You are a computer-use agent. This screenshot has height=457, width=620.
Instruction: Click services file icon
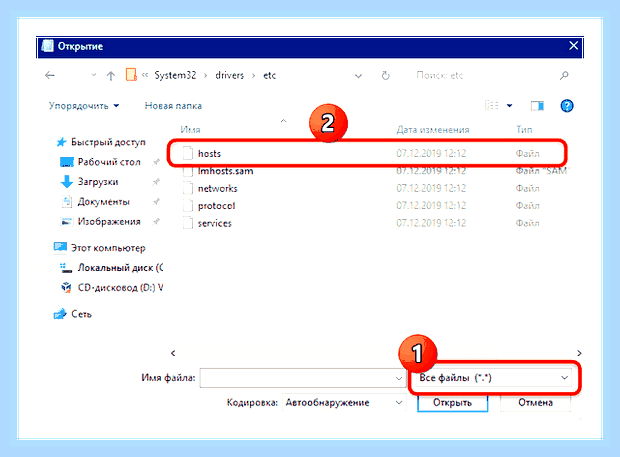pyautogui.click(x=188, y=223)
